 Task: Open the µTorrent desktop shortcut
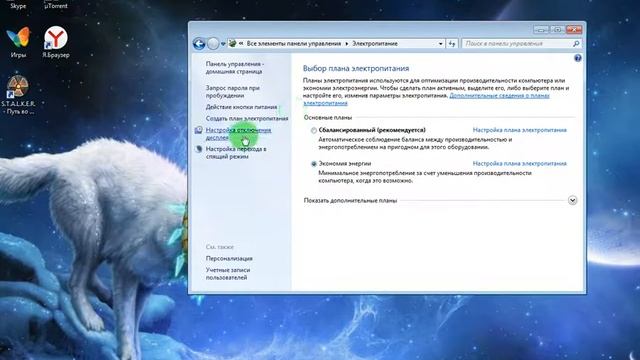coord(56,5)
